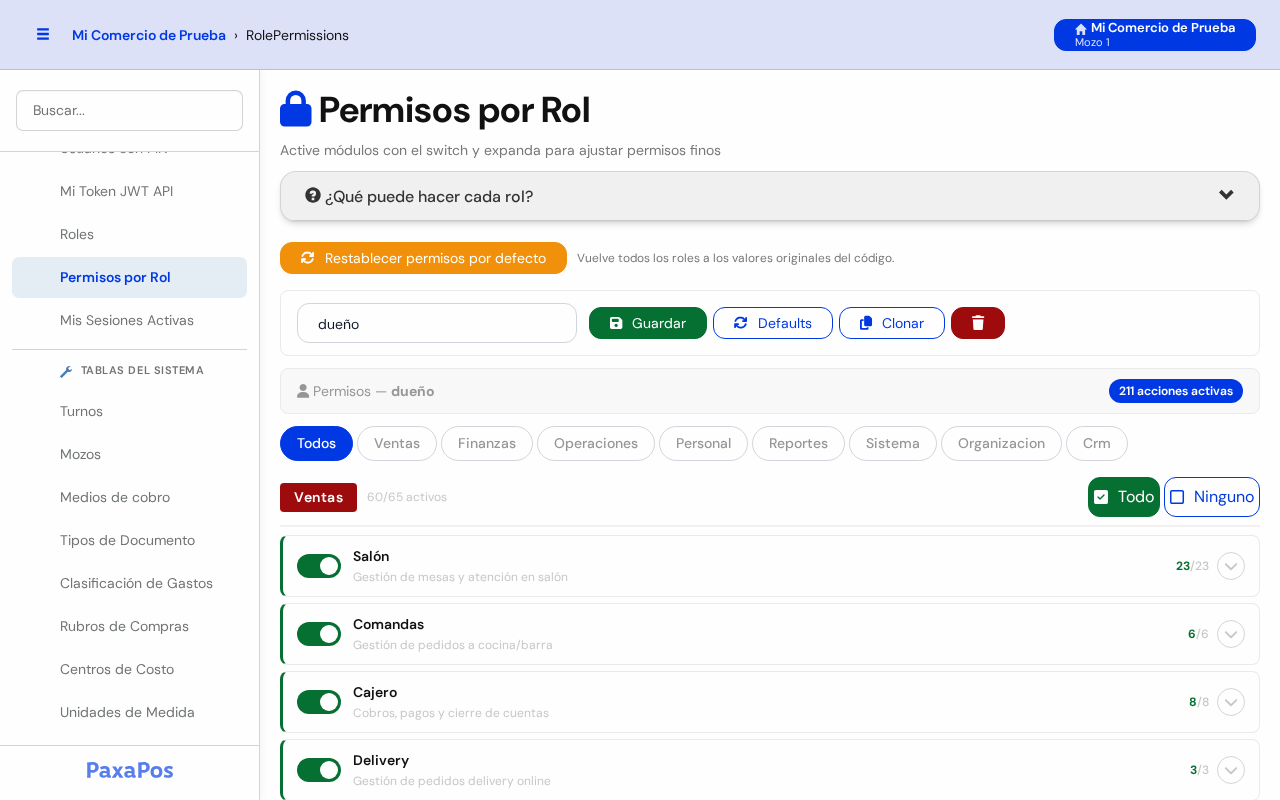This screenshot has height=800, width=1280.
Task: Switch to the Operaciones filter tab
Action: 596,443
